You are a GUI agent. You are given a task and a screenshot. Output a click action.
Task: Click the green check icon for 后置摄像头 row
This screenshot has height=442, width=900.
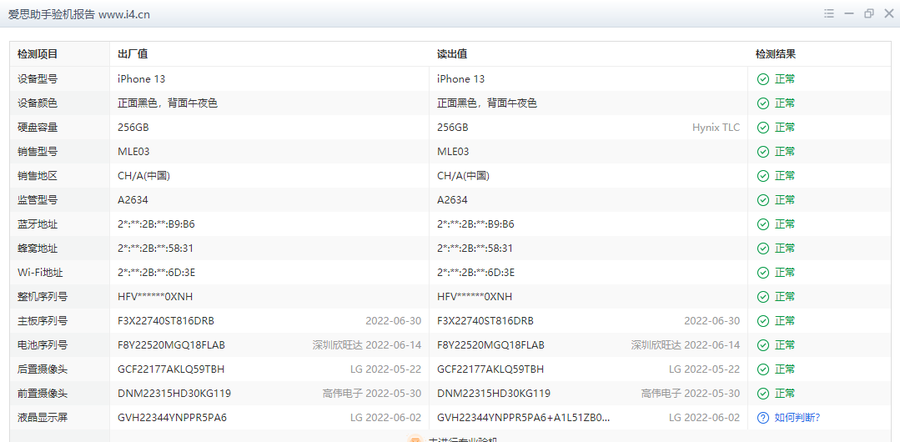pos(763,369)
